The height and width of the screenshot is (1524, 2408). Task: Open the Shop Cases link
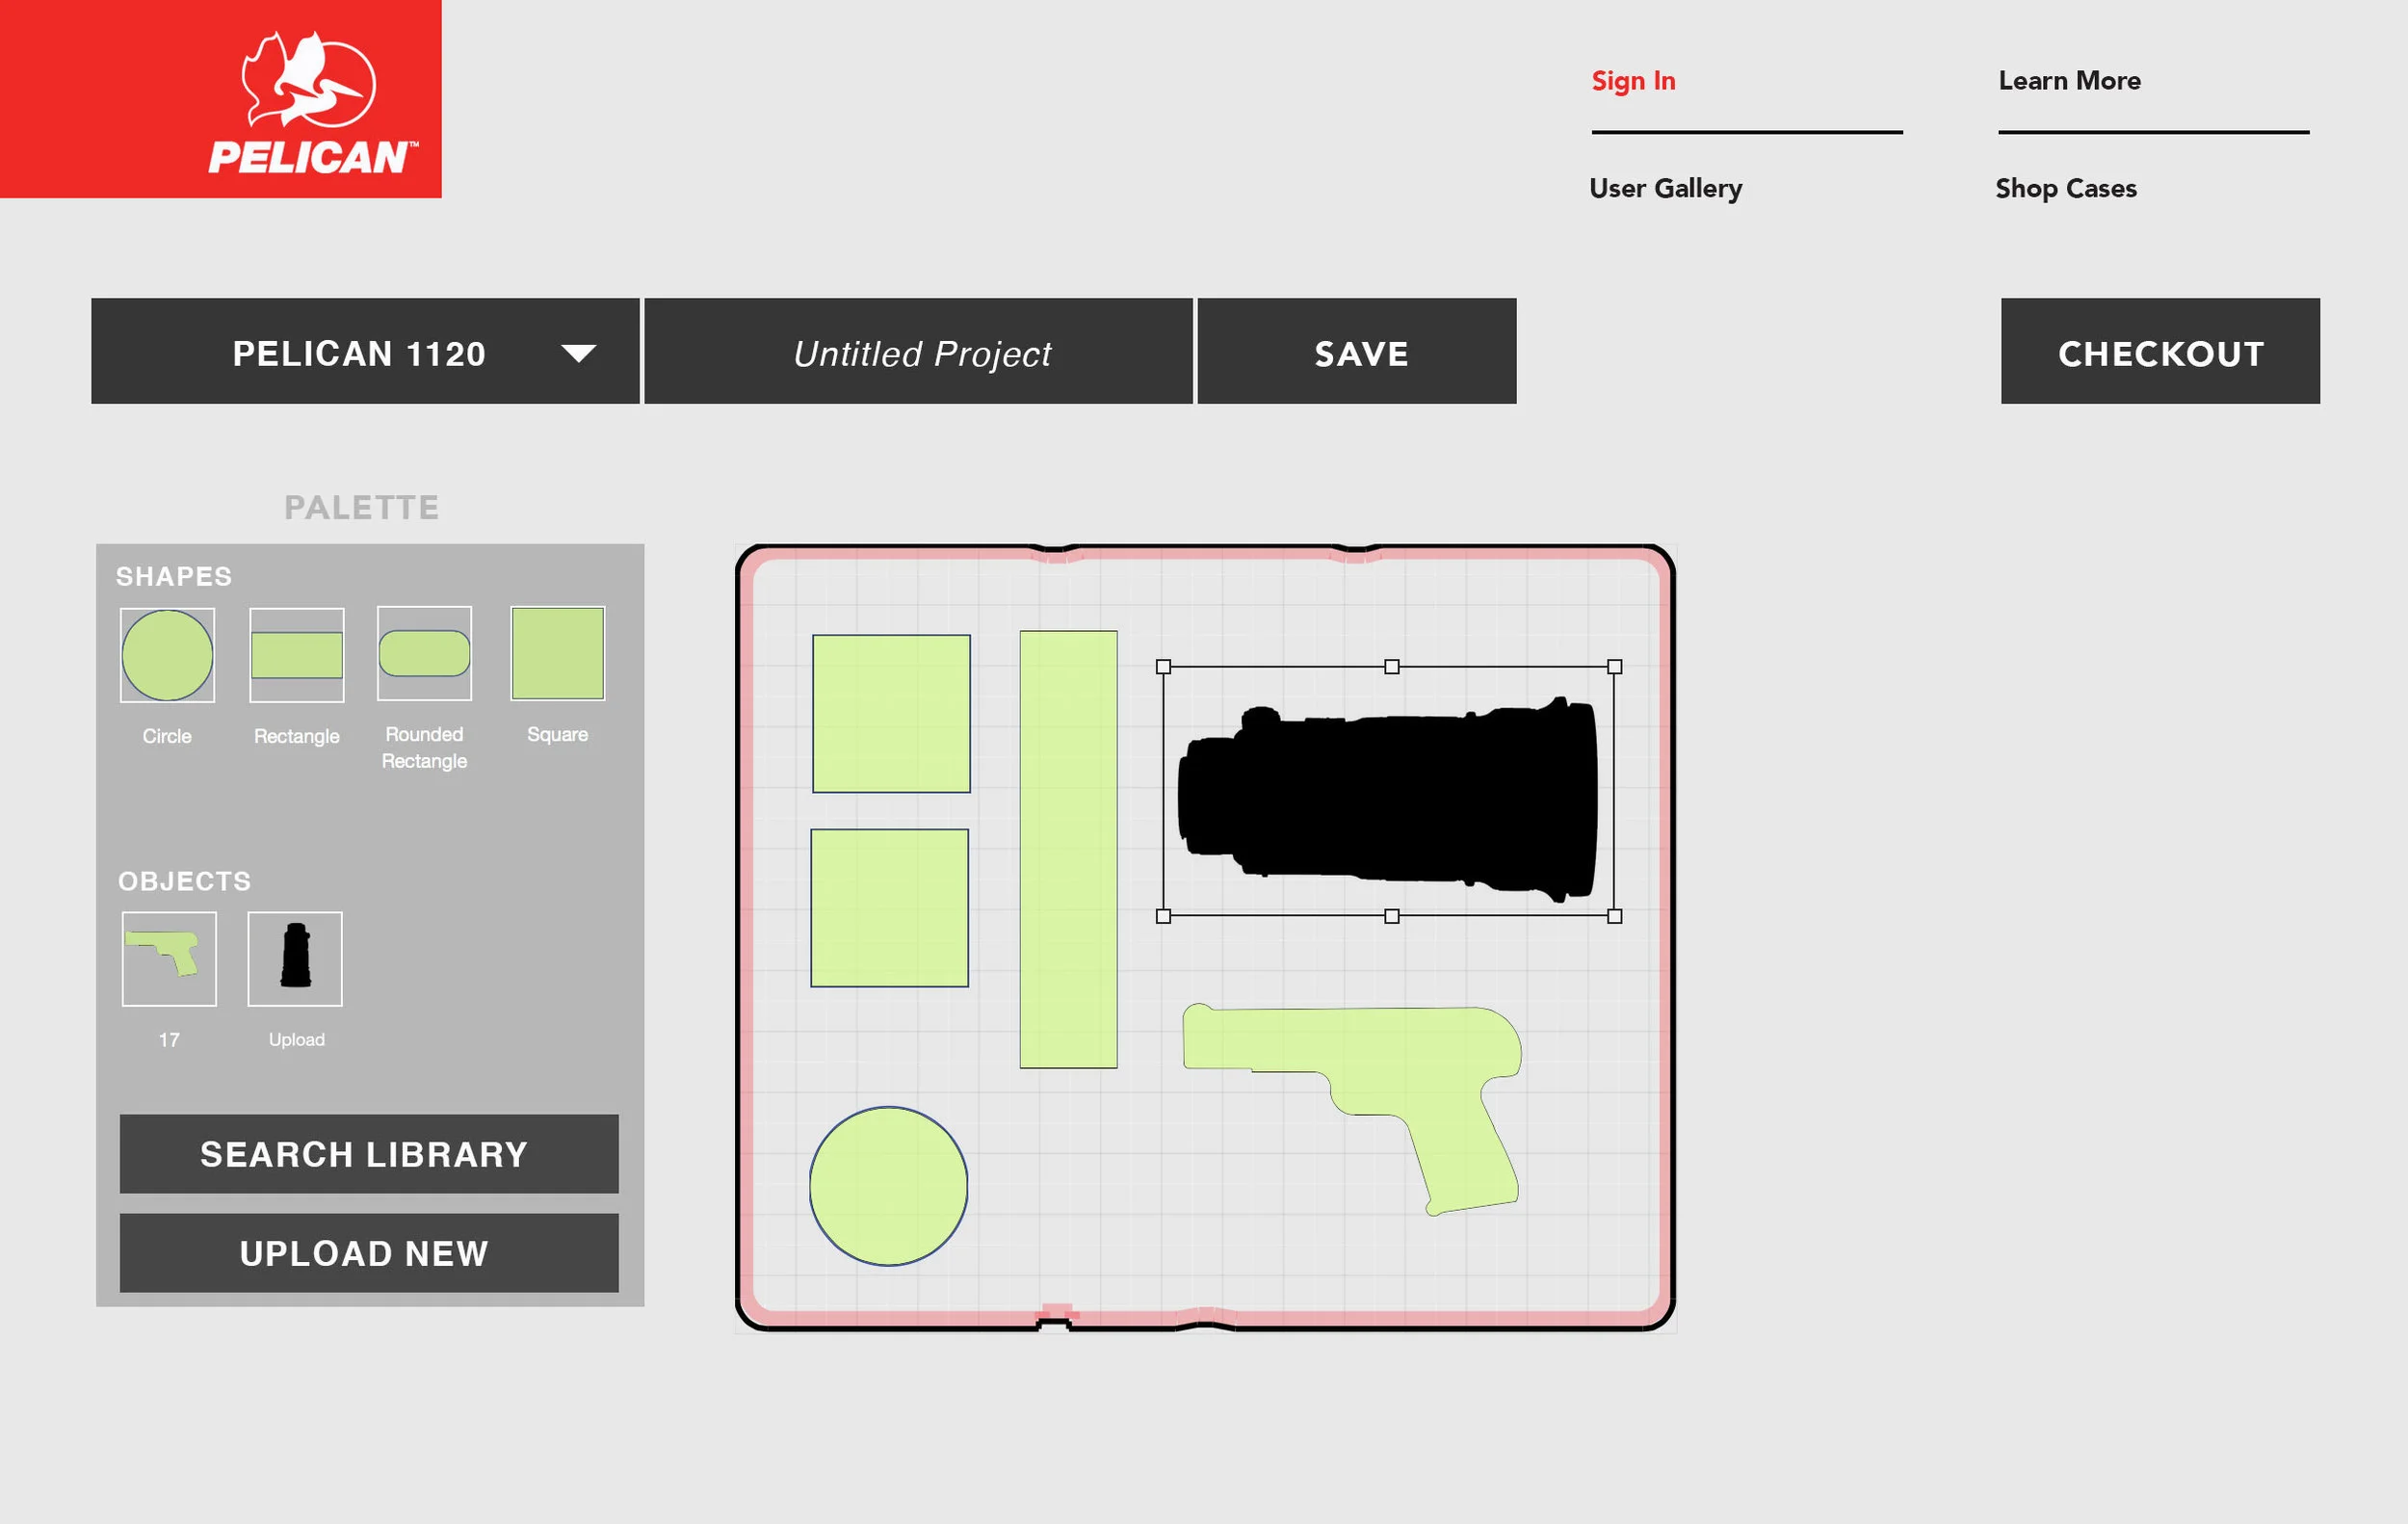[2065, 188]
